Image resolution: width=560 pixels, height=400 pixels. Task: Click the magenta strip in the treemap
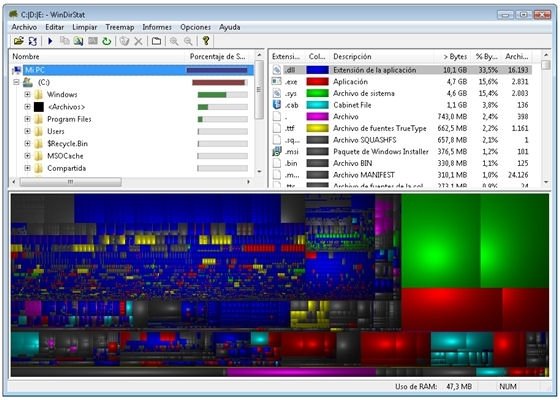(x=301, y=372)
